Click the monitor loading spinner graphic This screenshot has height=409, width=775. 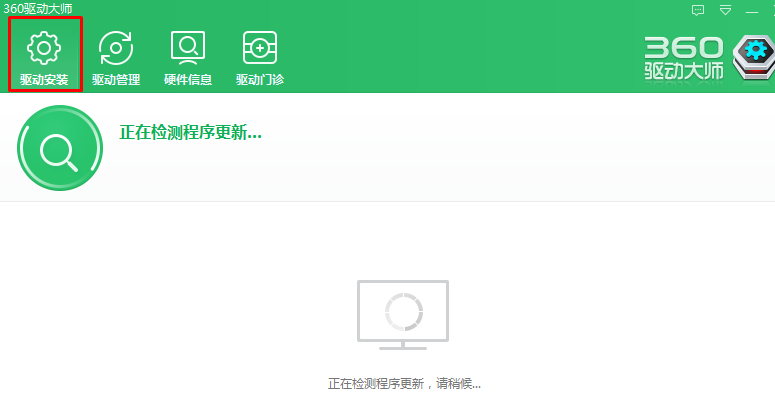point(403,315)
